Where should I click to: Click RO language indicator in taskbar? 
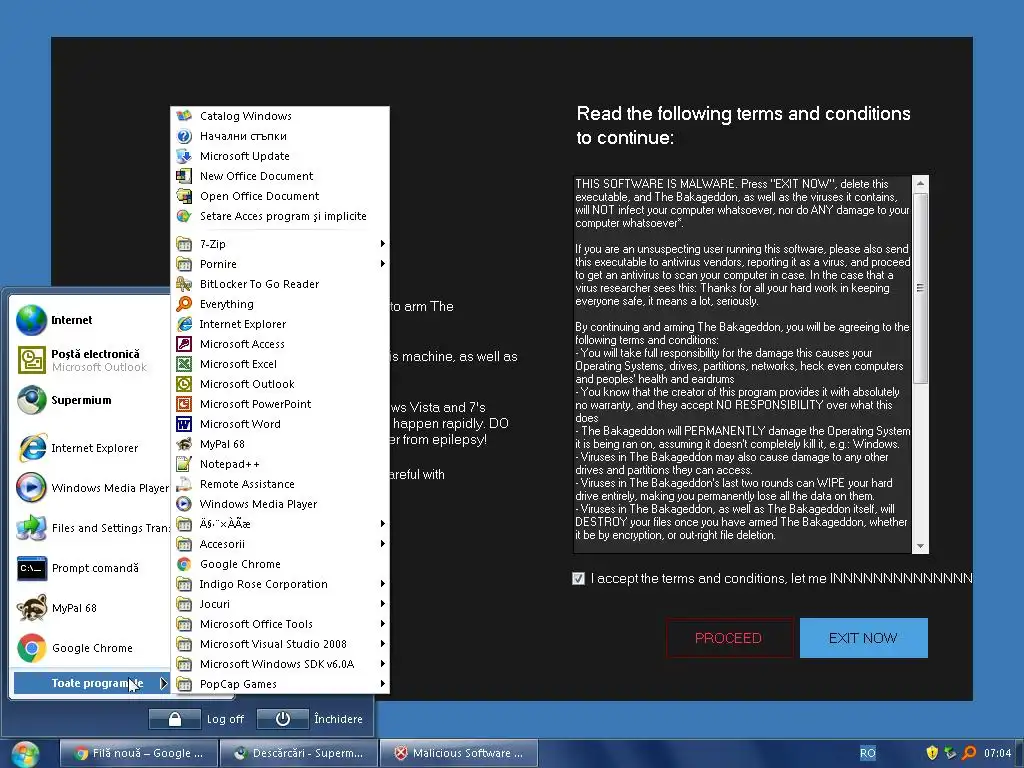point(867,753)
